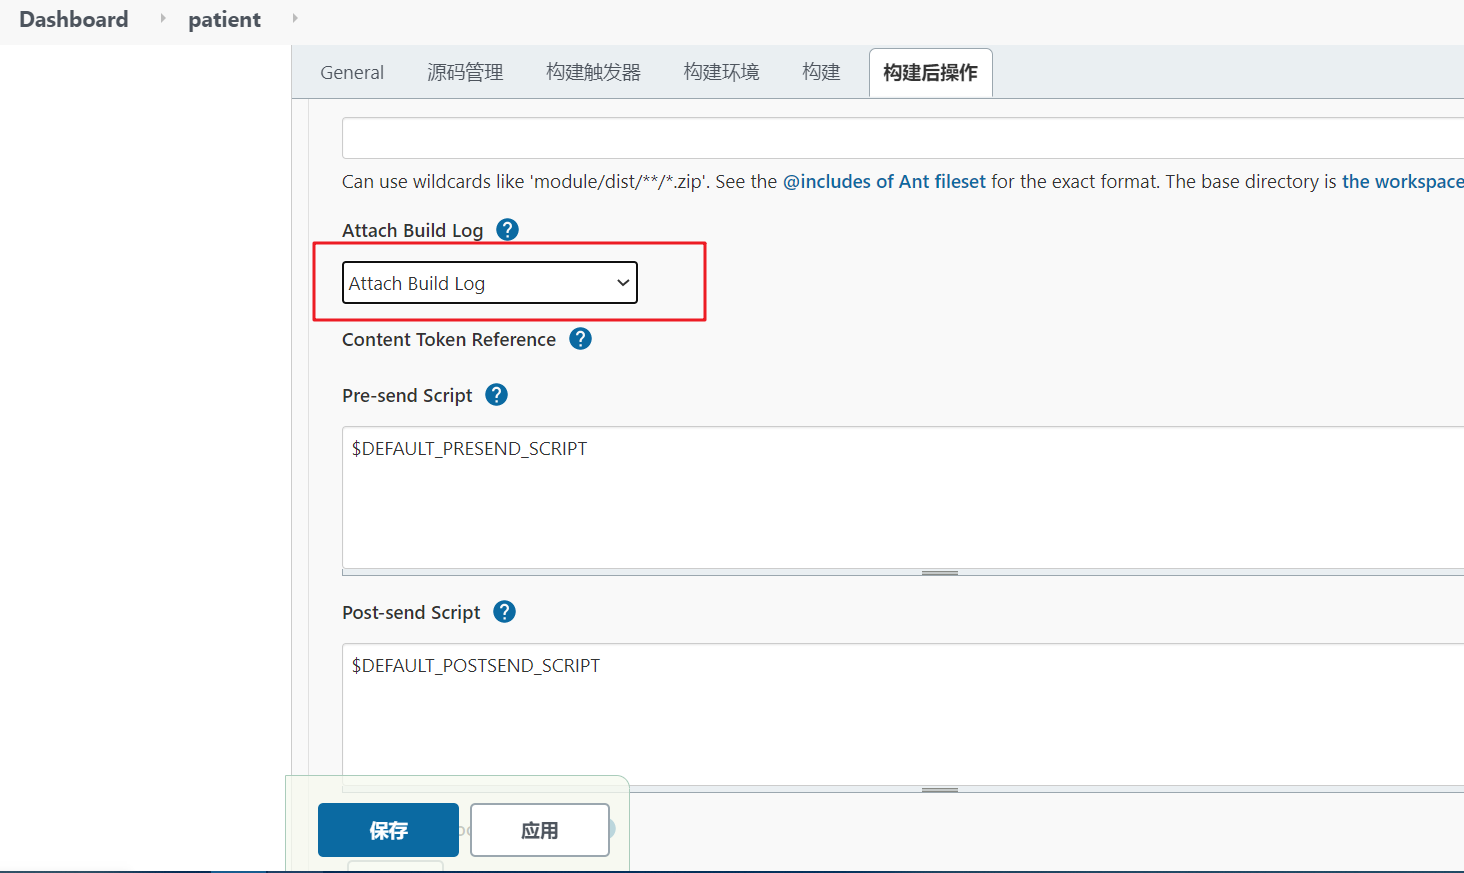
Task: Open help for Content Token Reference
Action: 580,339
